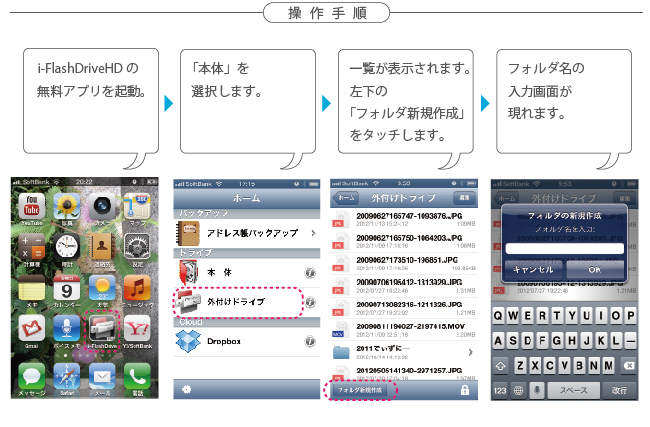
Task: Tap キャンセル in the new folder dialog
Action: click(534, 269)
